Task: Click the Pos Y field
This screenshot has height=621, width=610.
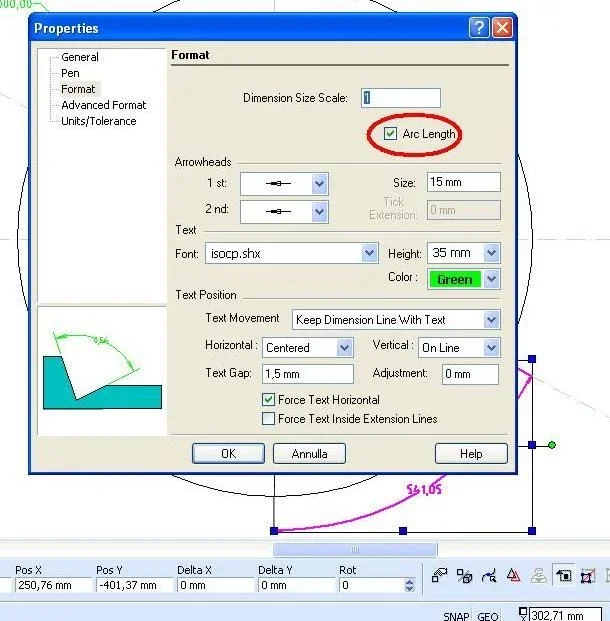Action: [134, 585]
